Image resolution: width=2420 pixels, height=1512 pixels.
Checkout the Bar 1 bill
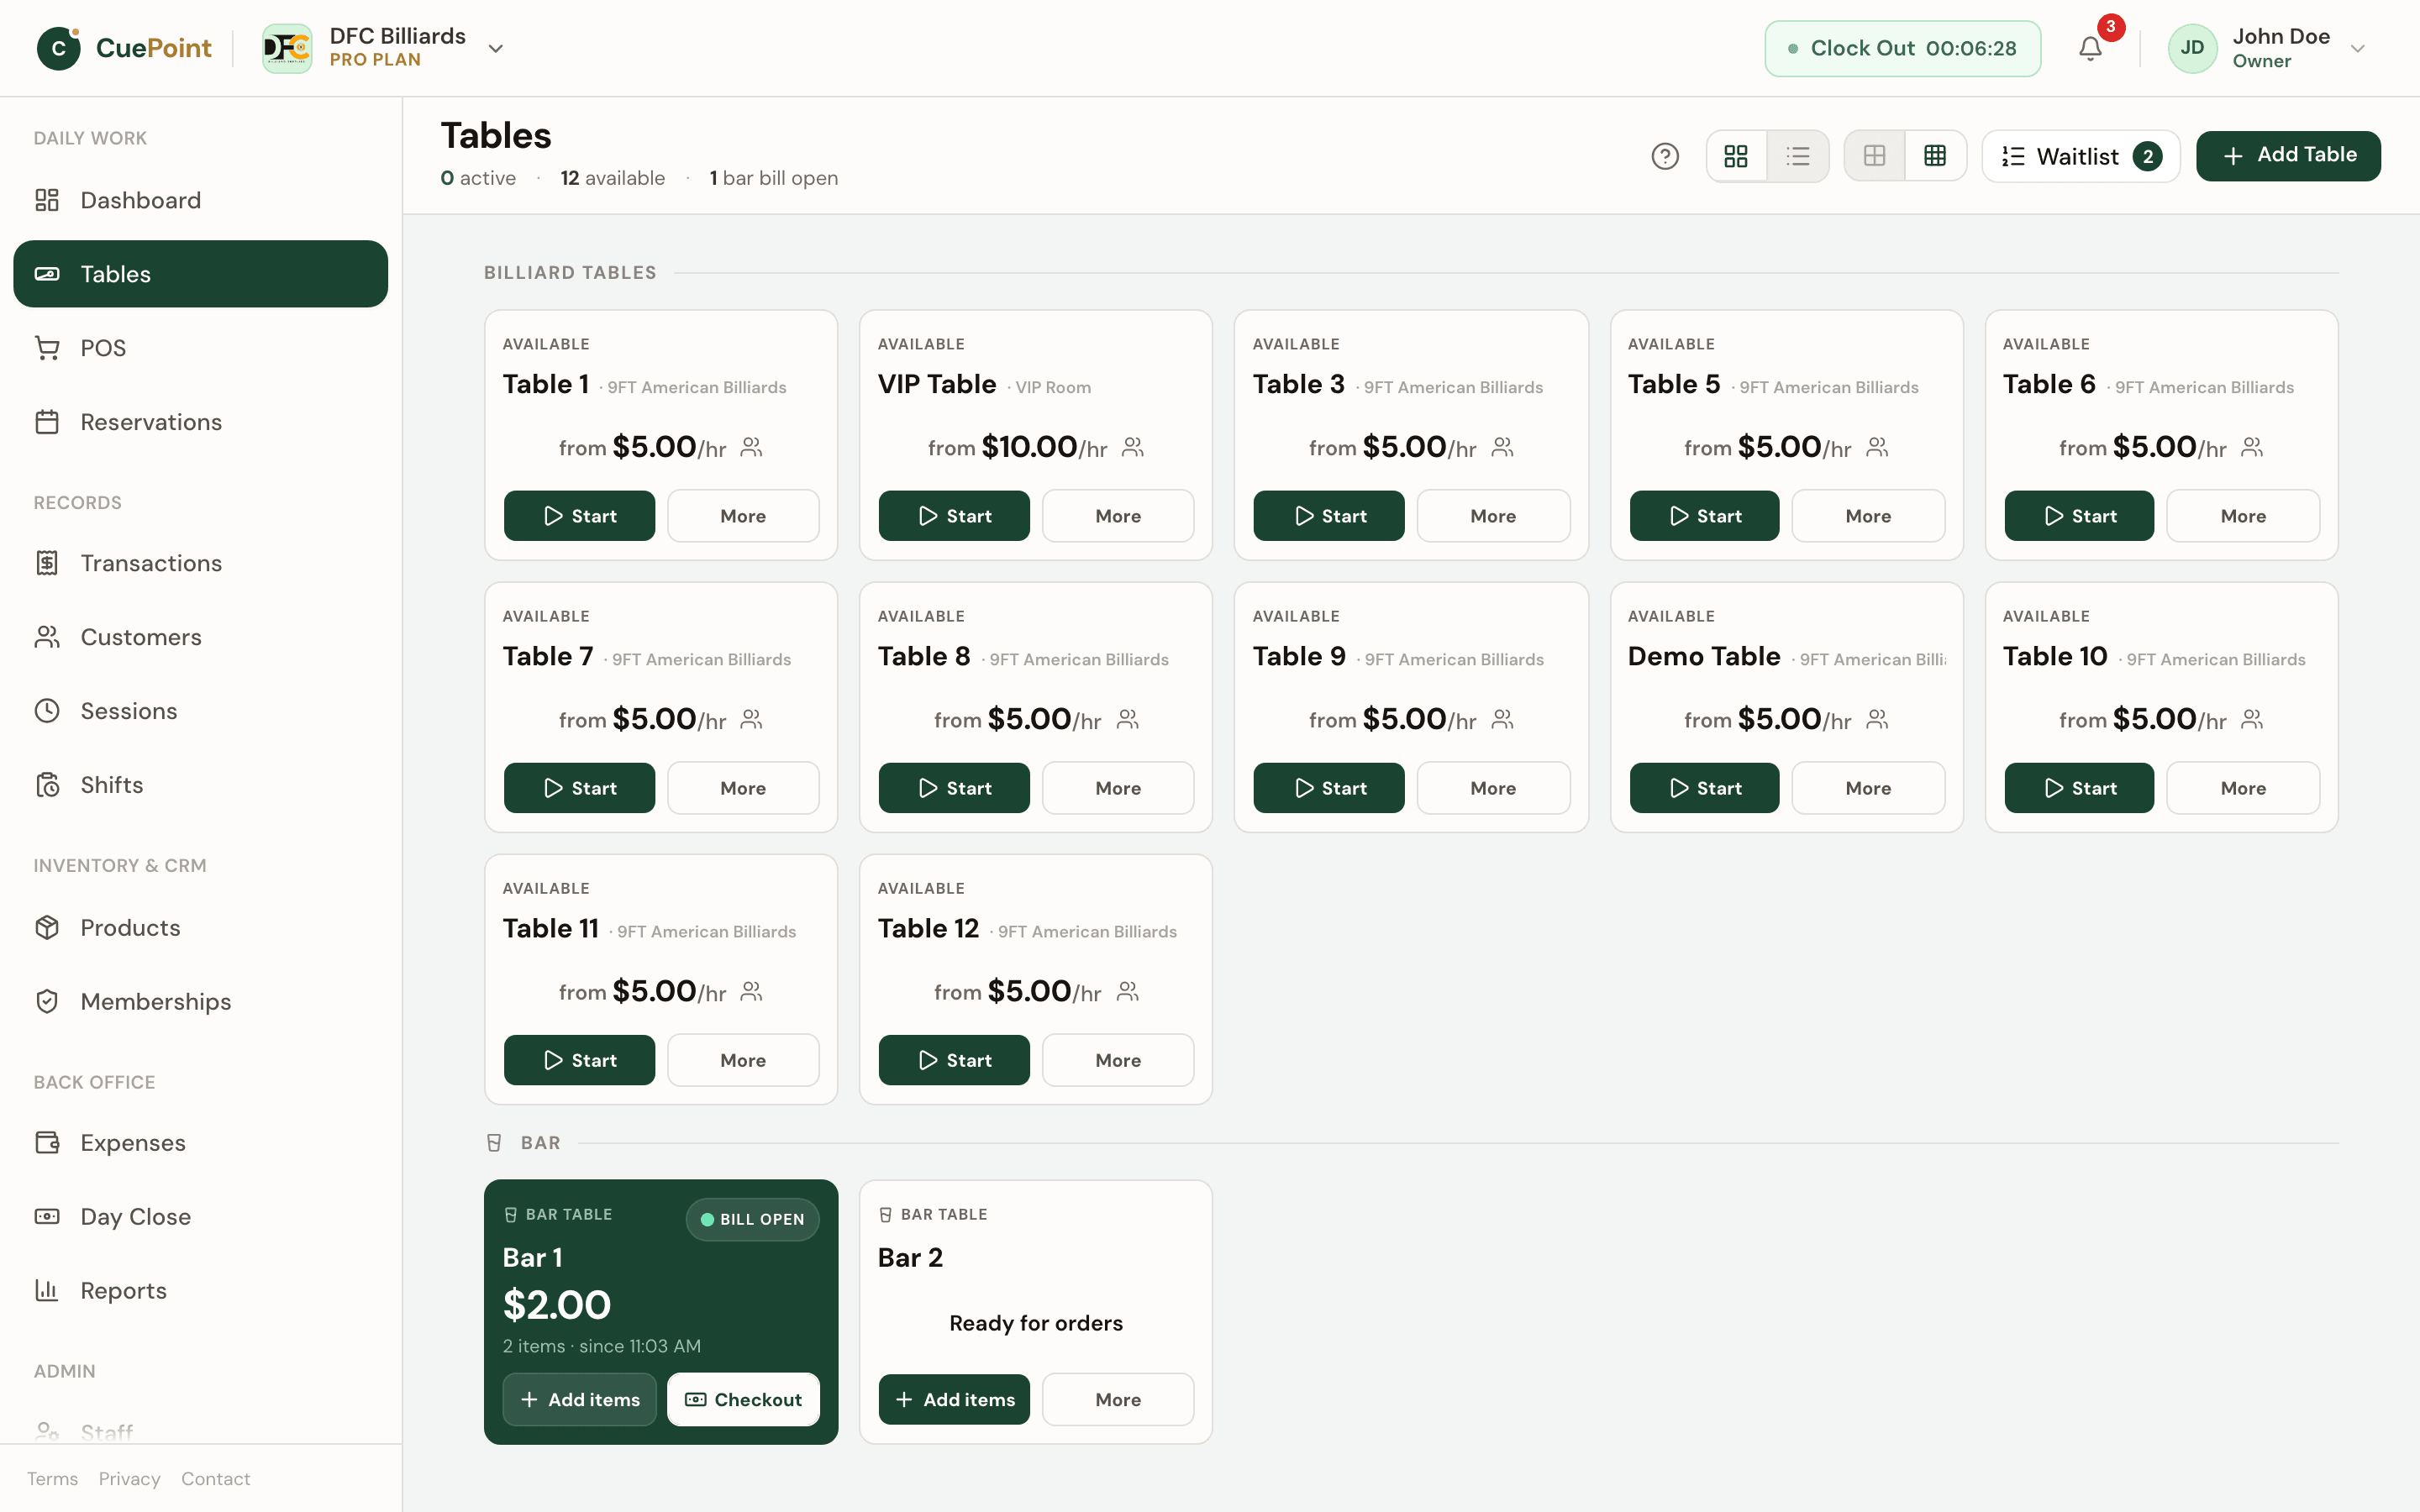click(743, 1400)
